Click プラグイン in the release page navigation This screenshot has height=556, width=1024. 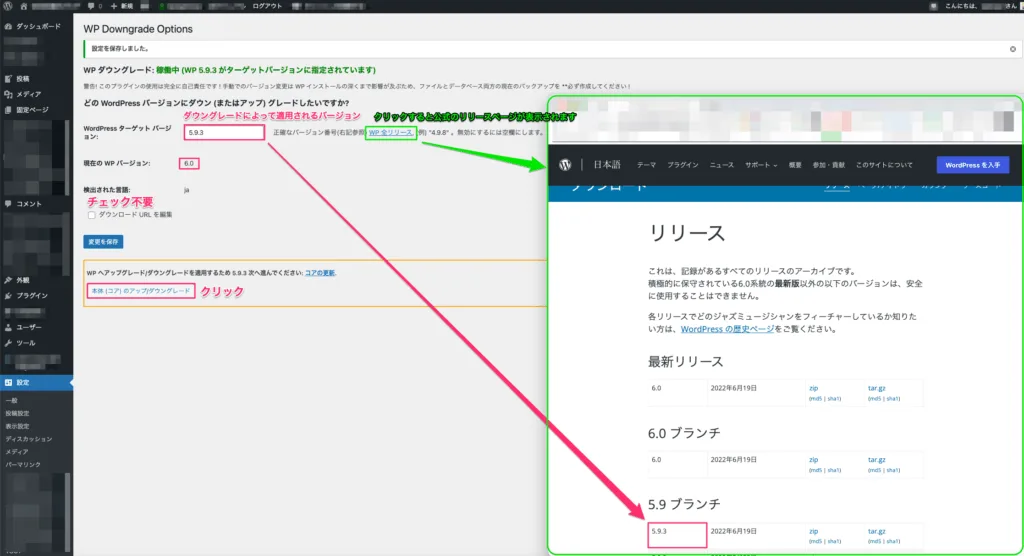click(682, 165)
